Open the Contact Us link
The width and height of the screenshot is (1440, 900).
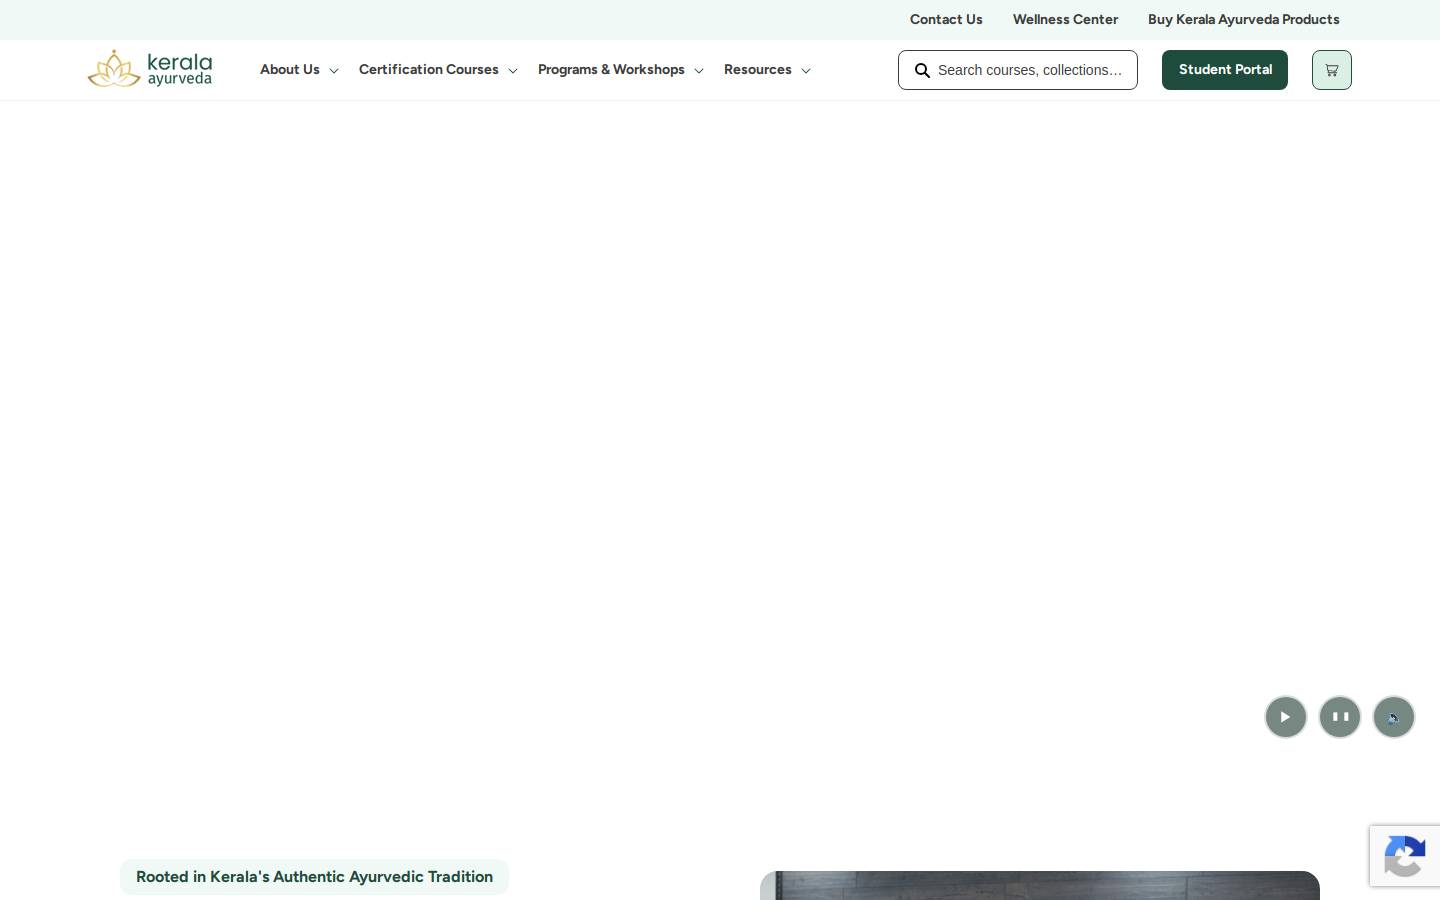(946, 19)
